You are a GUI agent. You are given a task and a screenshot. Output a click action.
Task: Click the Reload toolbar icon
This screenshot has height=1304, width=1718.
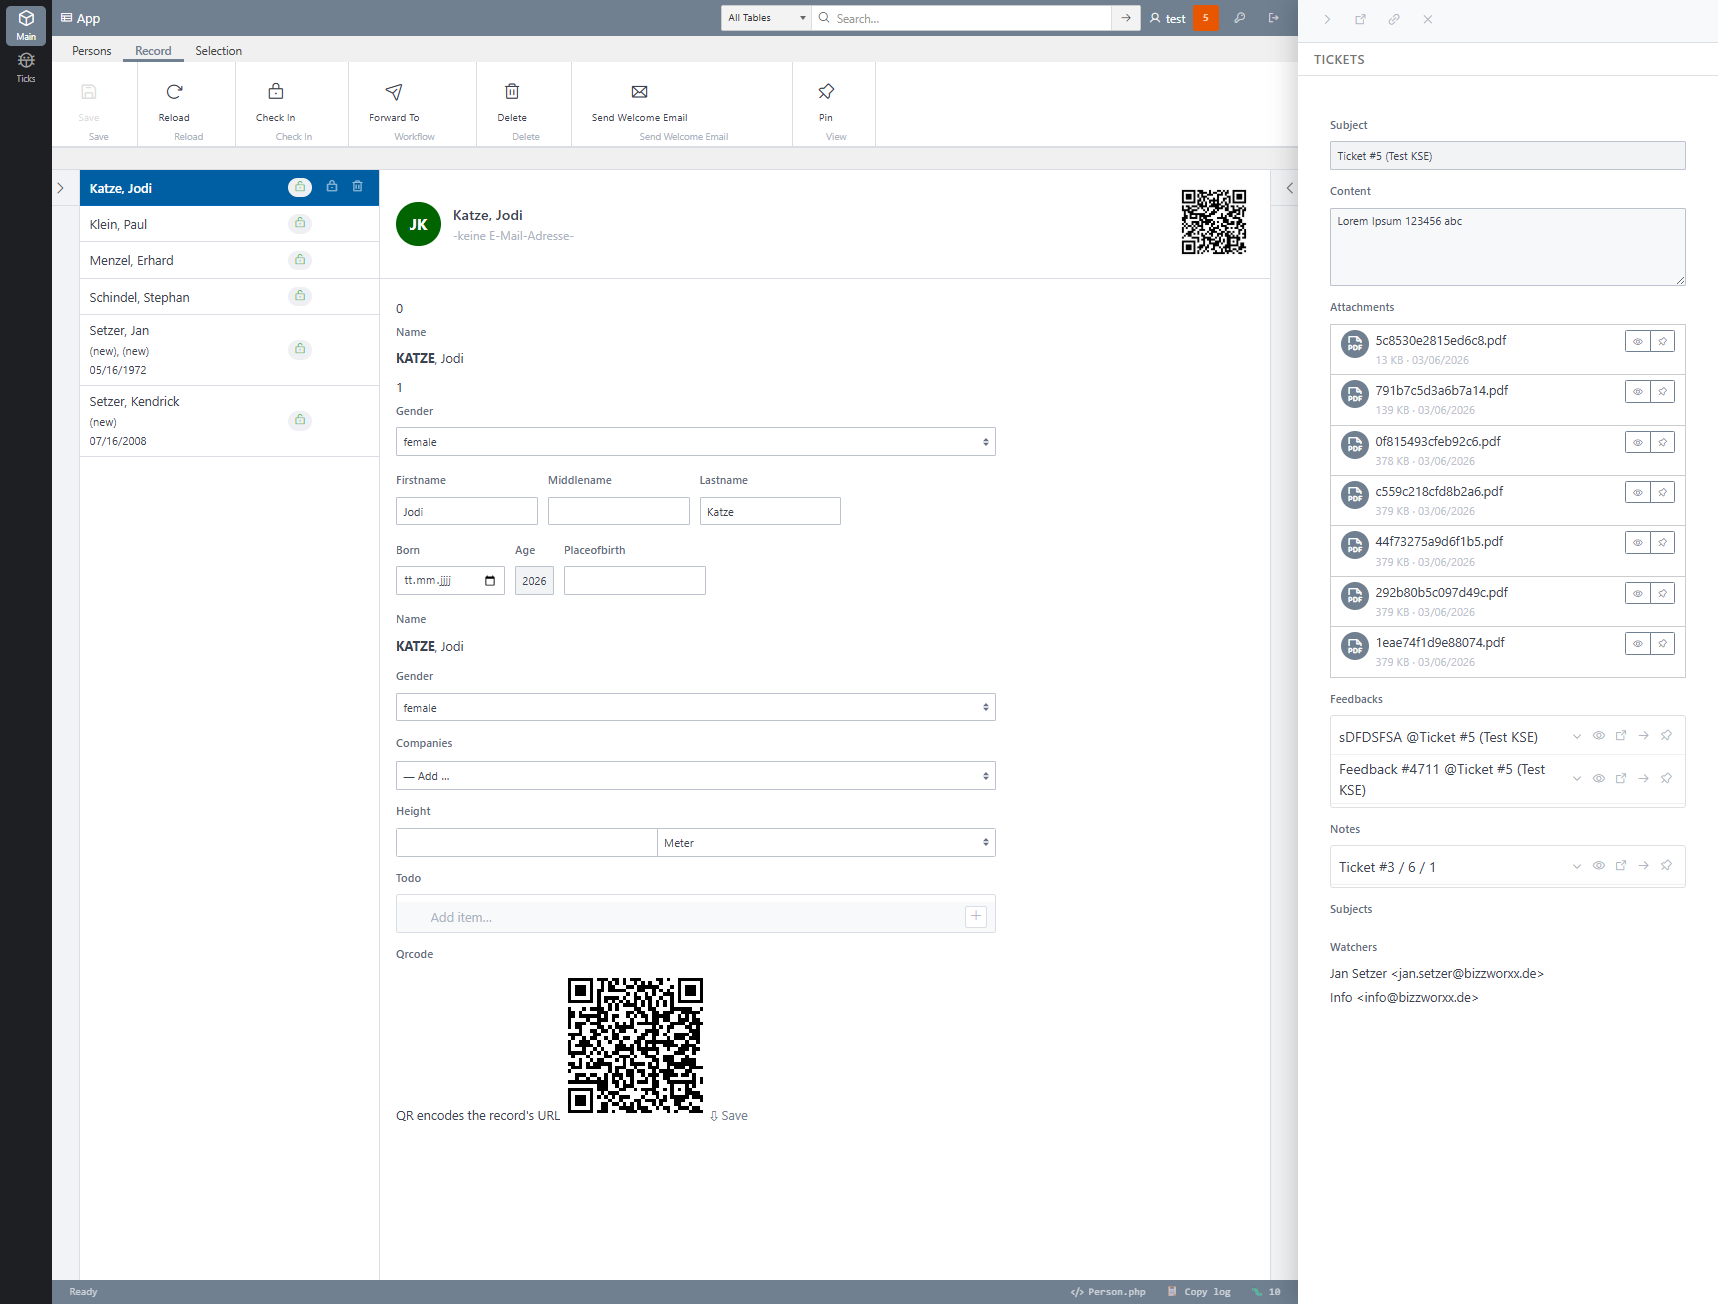tap(174, 92)
